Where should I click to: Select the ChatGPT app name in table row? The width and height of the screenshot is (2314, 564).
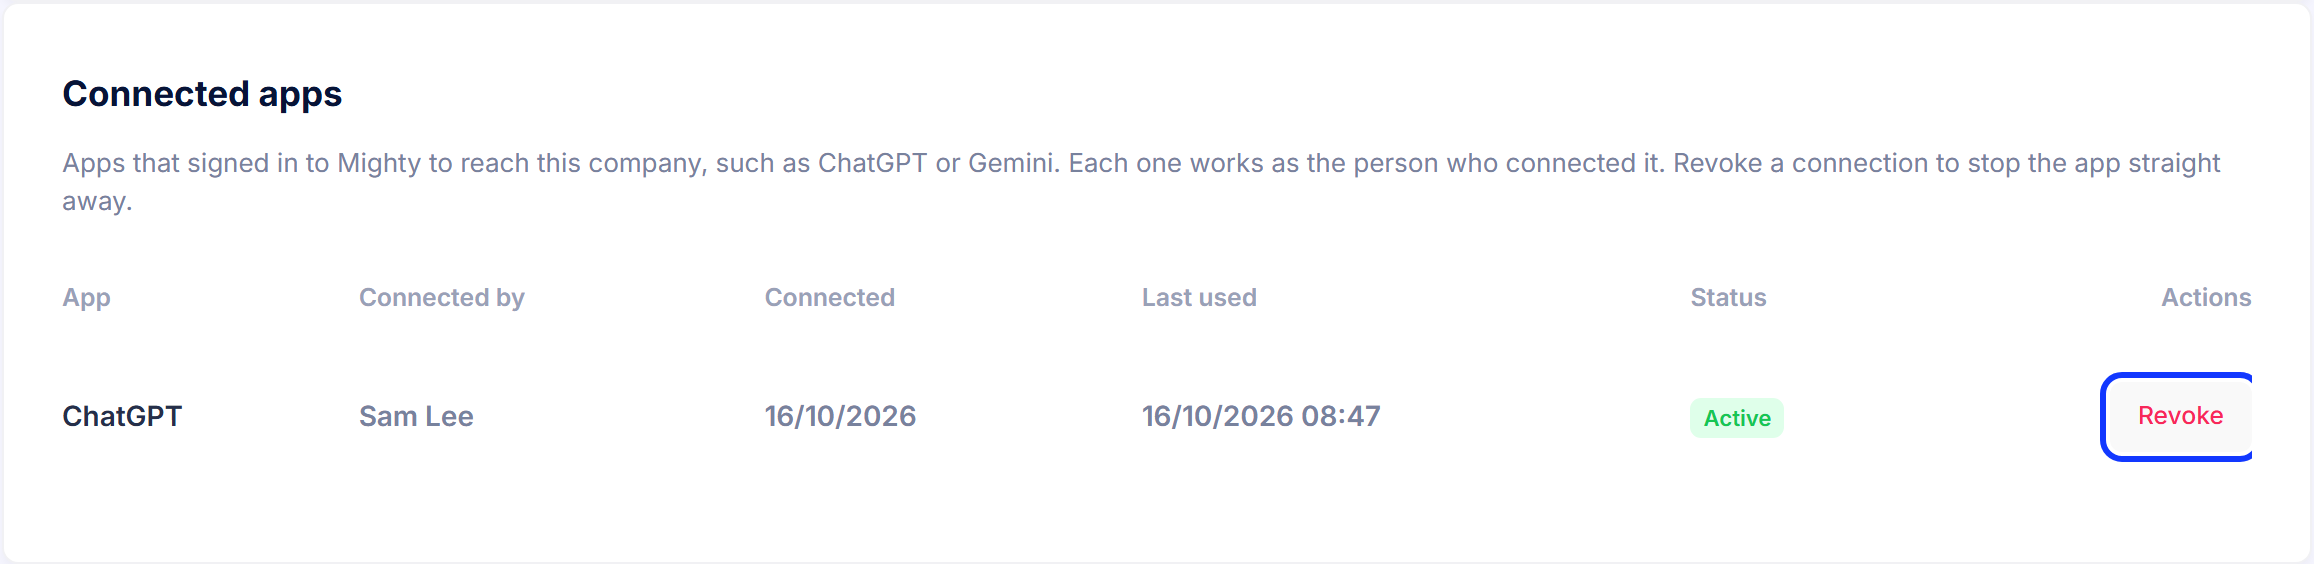(122, 416)
